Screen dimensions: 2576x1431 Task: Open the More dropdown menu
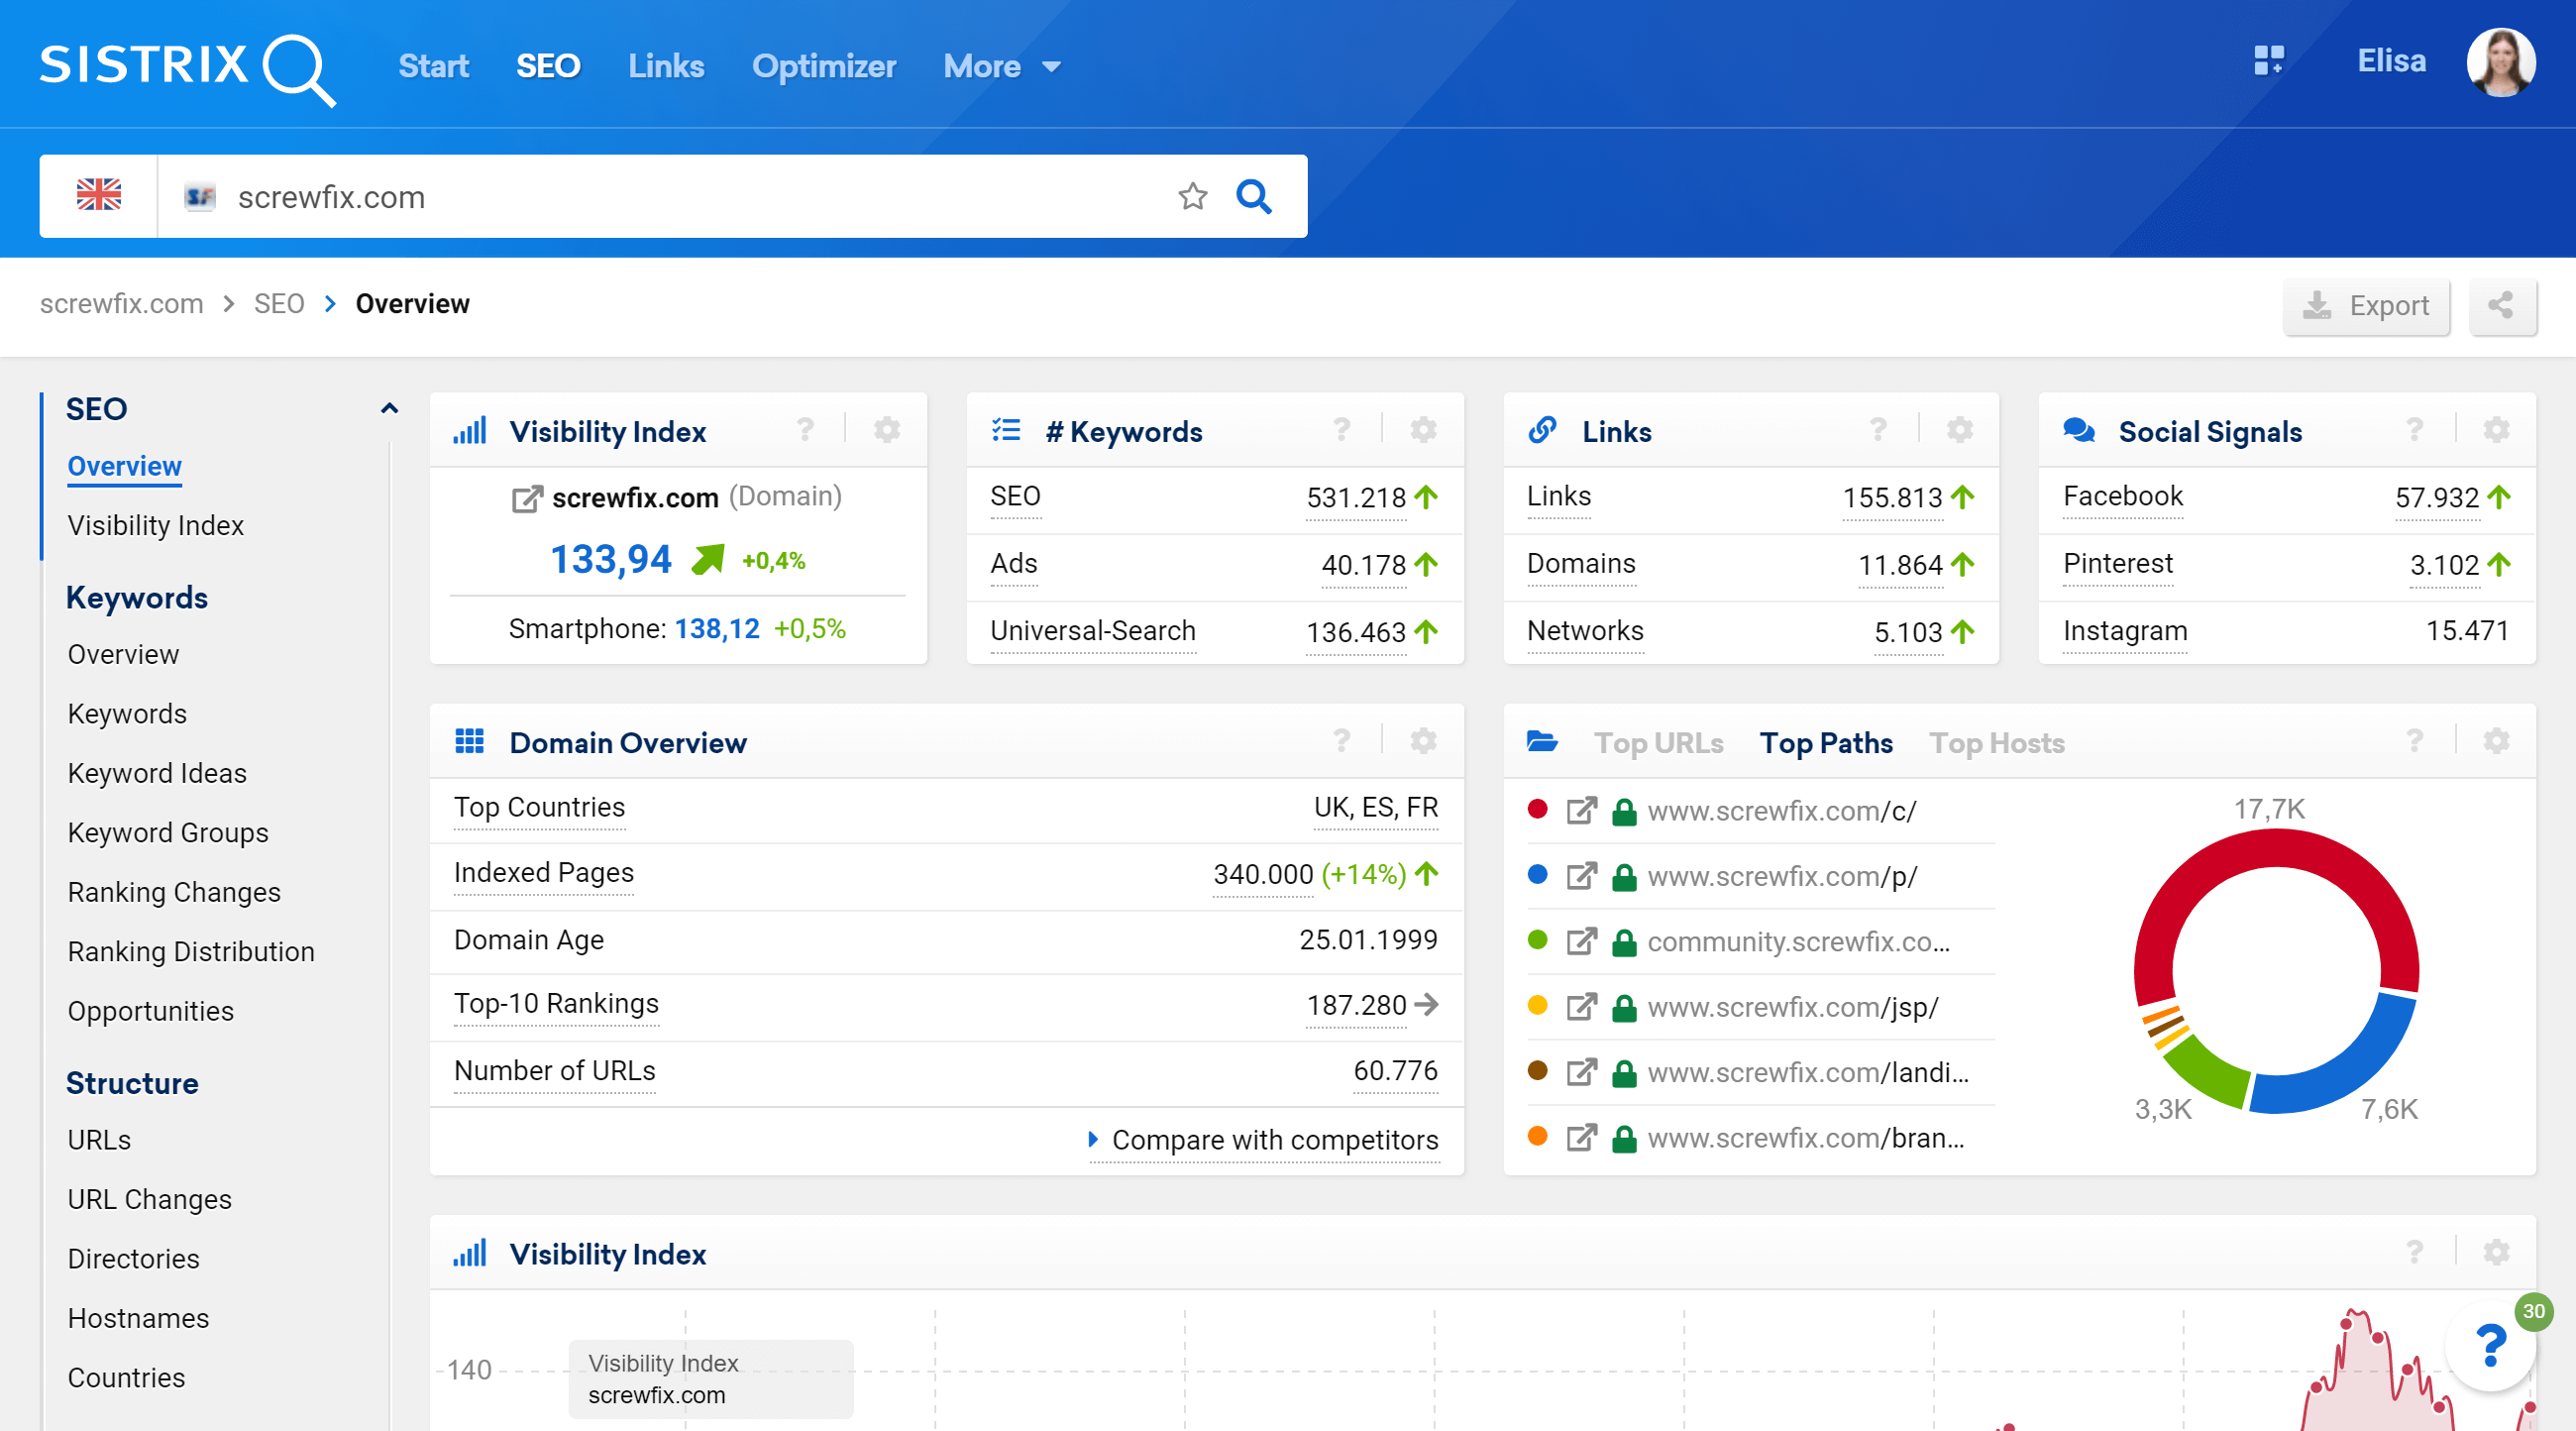click(1001, 66)
